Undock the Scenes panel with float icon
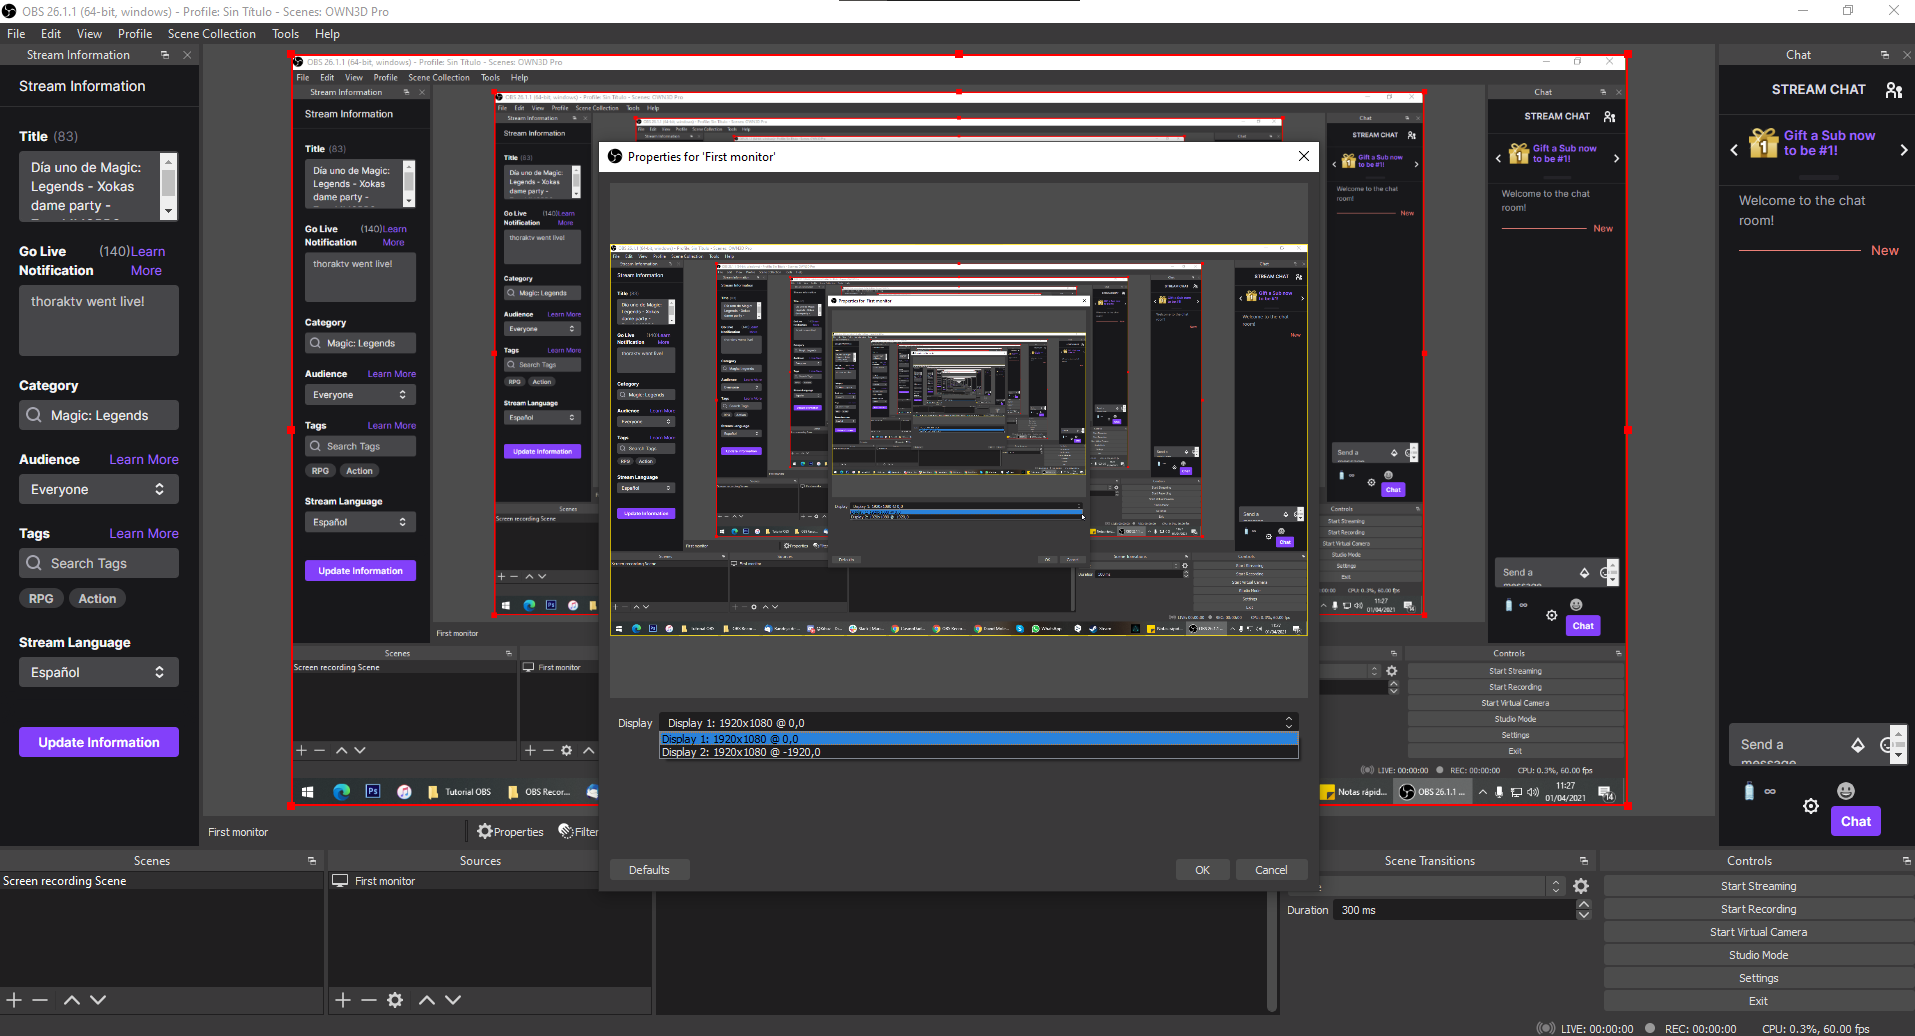1915x1036 pixels. (312, 861)
